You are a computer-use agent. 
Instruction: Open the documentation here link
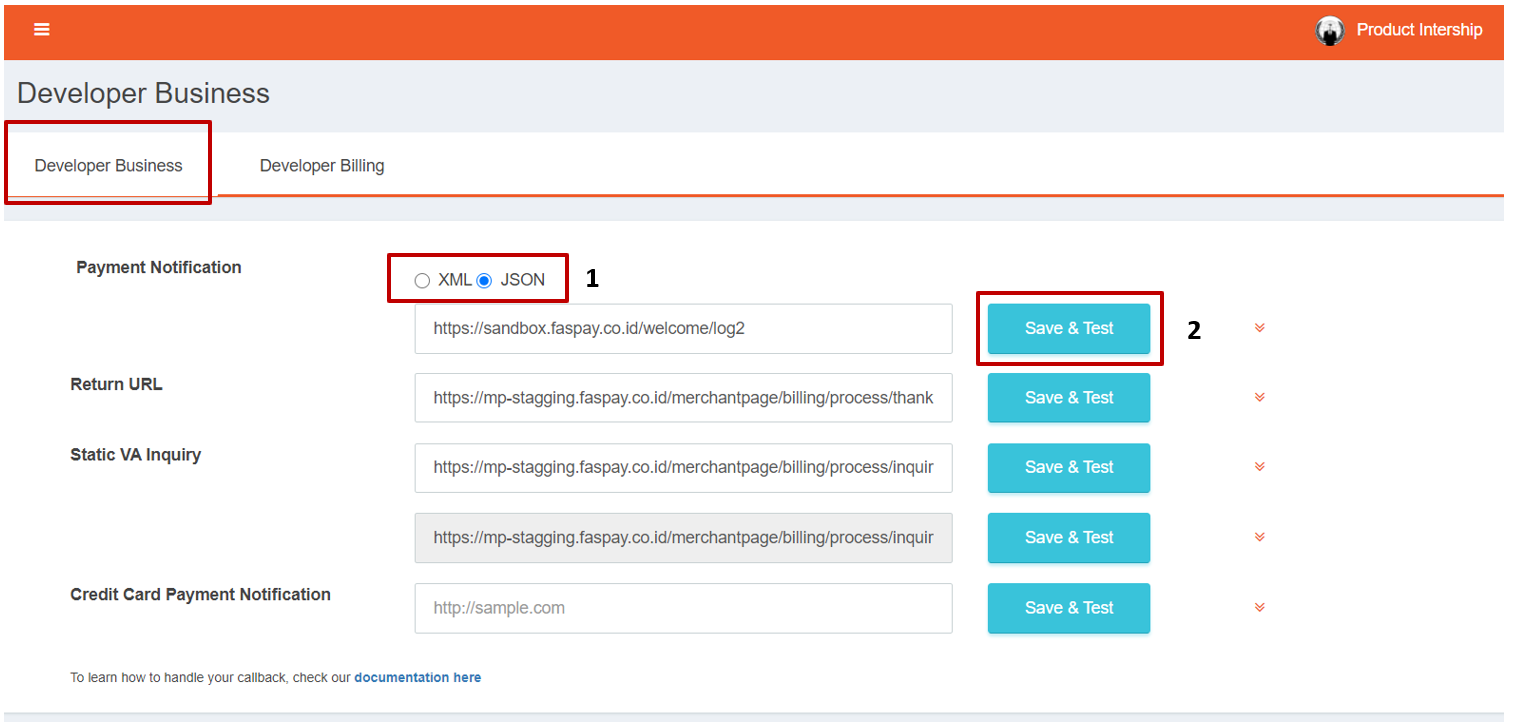pos(417,678)
